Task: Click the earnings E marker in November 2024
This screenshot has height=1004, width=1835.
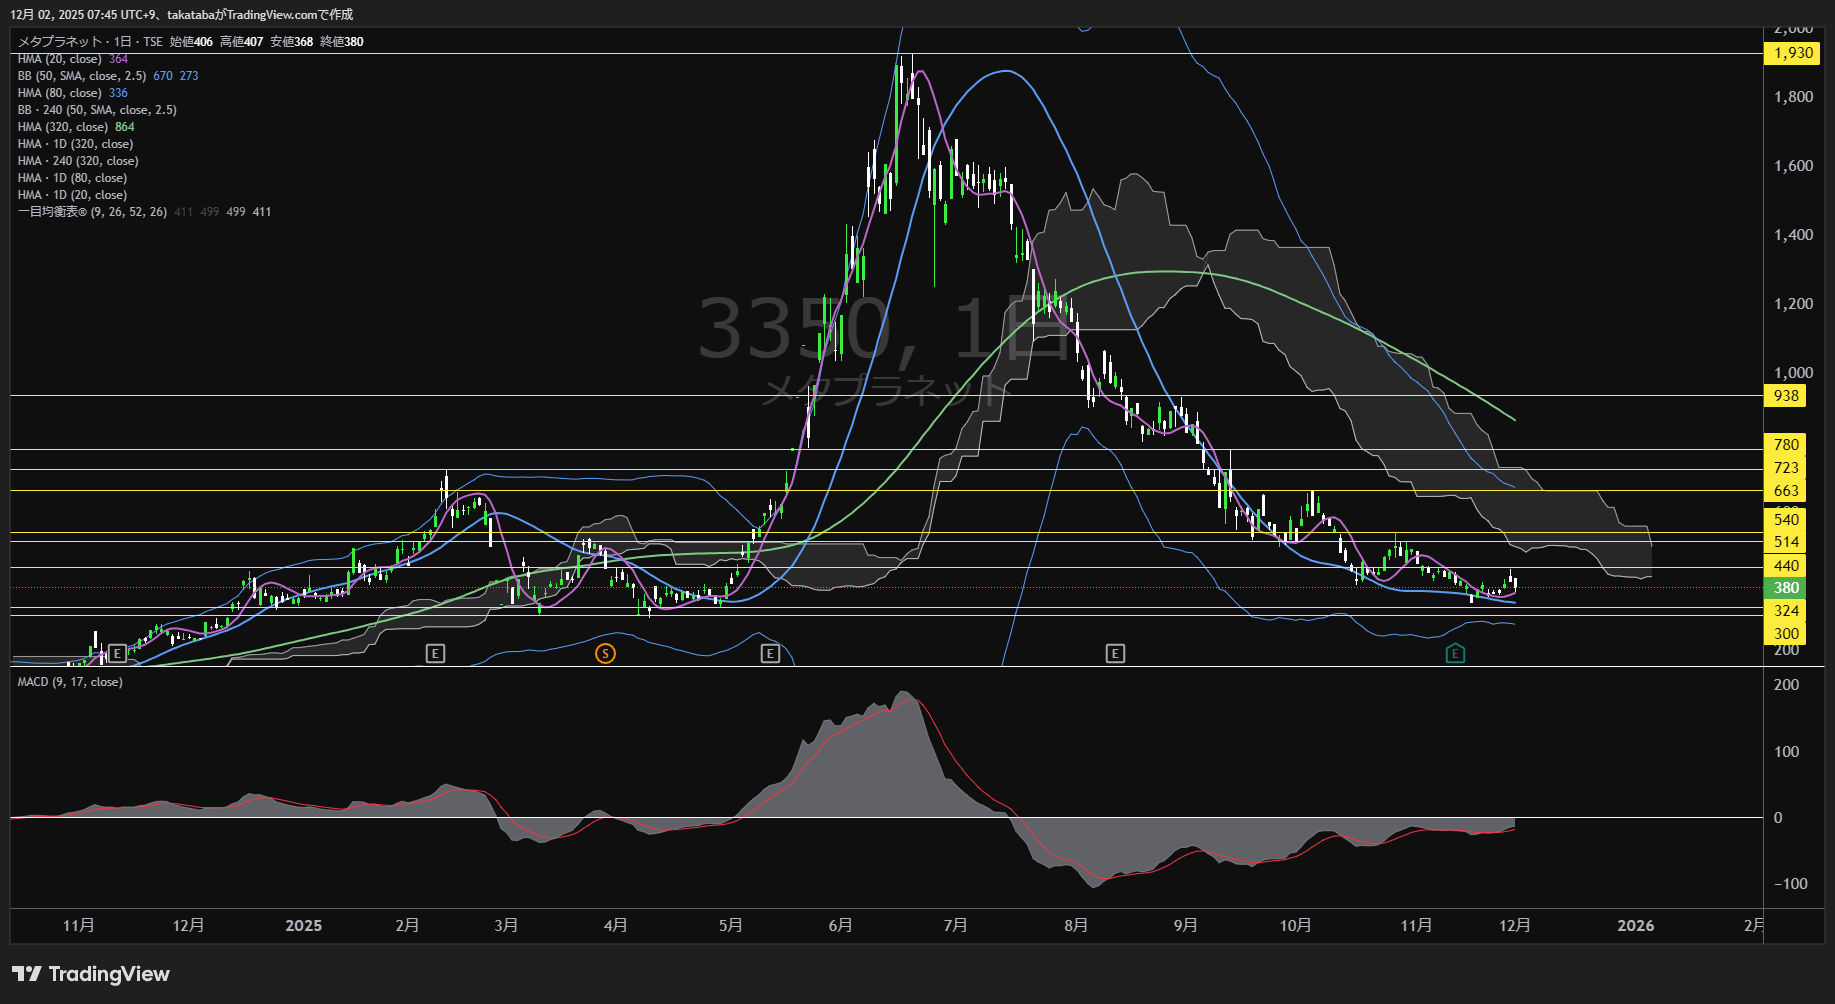Action: 117,653
